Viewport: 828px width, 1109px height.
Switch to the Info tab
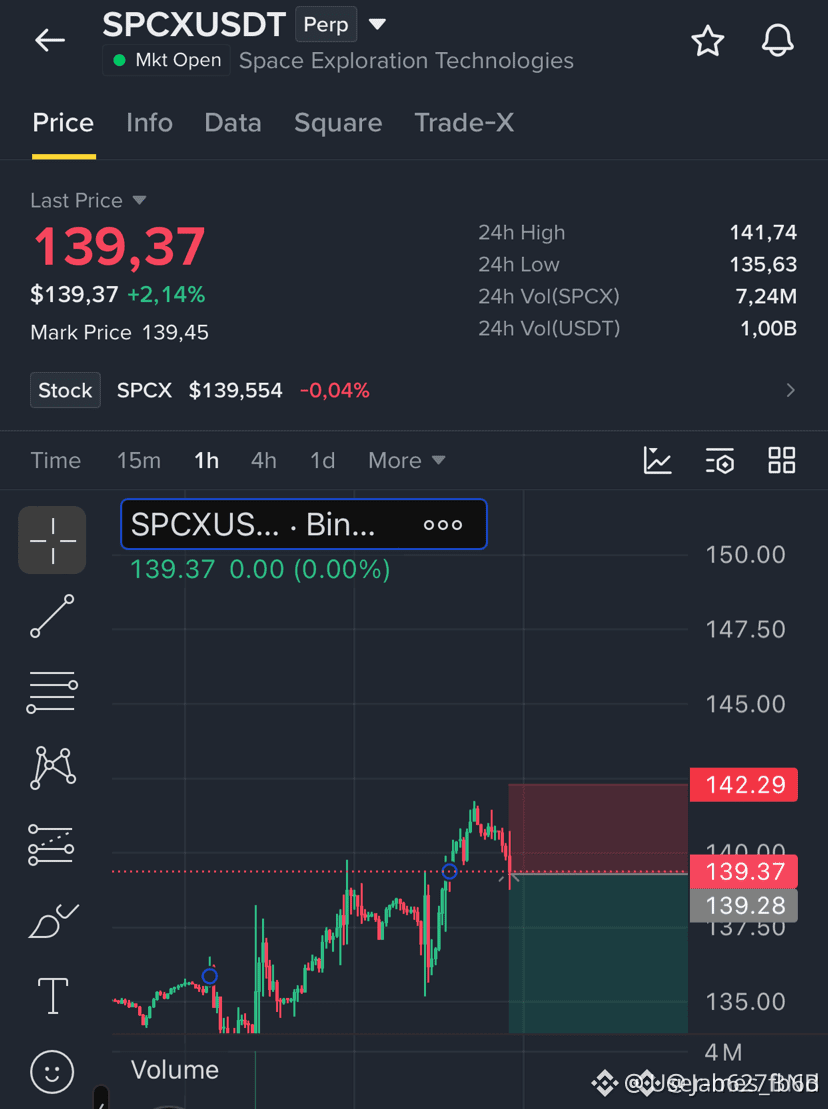pyautogui.click(x=149, y=123)
